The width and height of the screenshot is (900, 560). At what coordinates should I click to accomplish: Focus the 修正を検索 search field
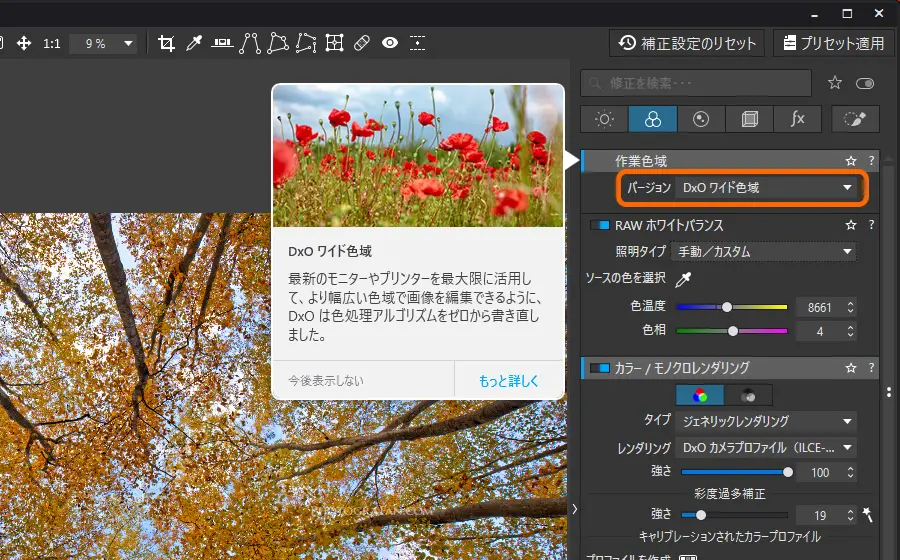click(x=696, y=83)
